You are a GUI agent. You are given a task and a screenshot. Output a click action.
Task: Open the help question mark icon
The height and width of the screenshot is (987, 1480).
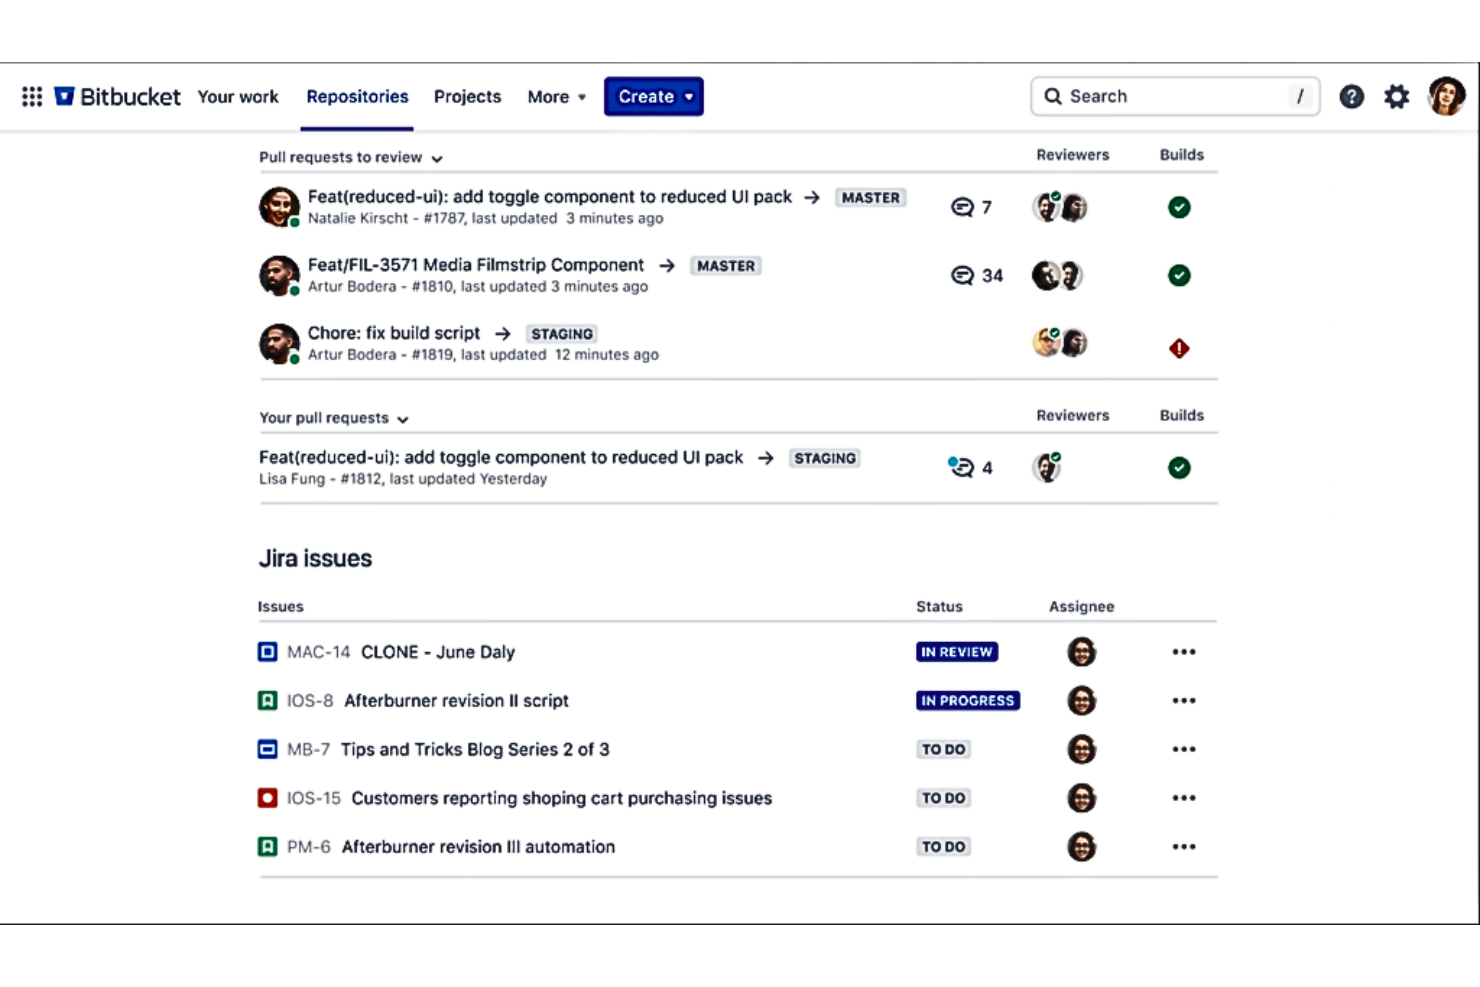1351,96
